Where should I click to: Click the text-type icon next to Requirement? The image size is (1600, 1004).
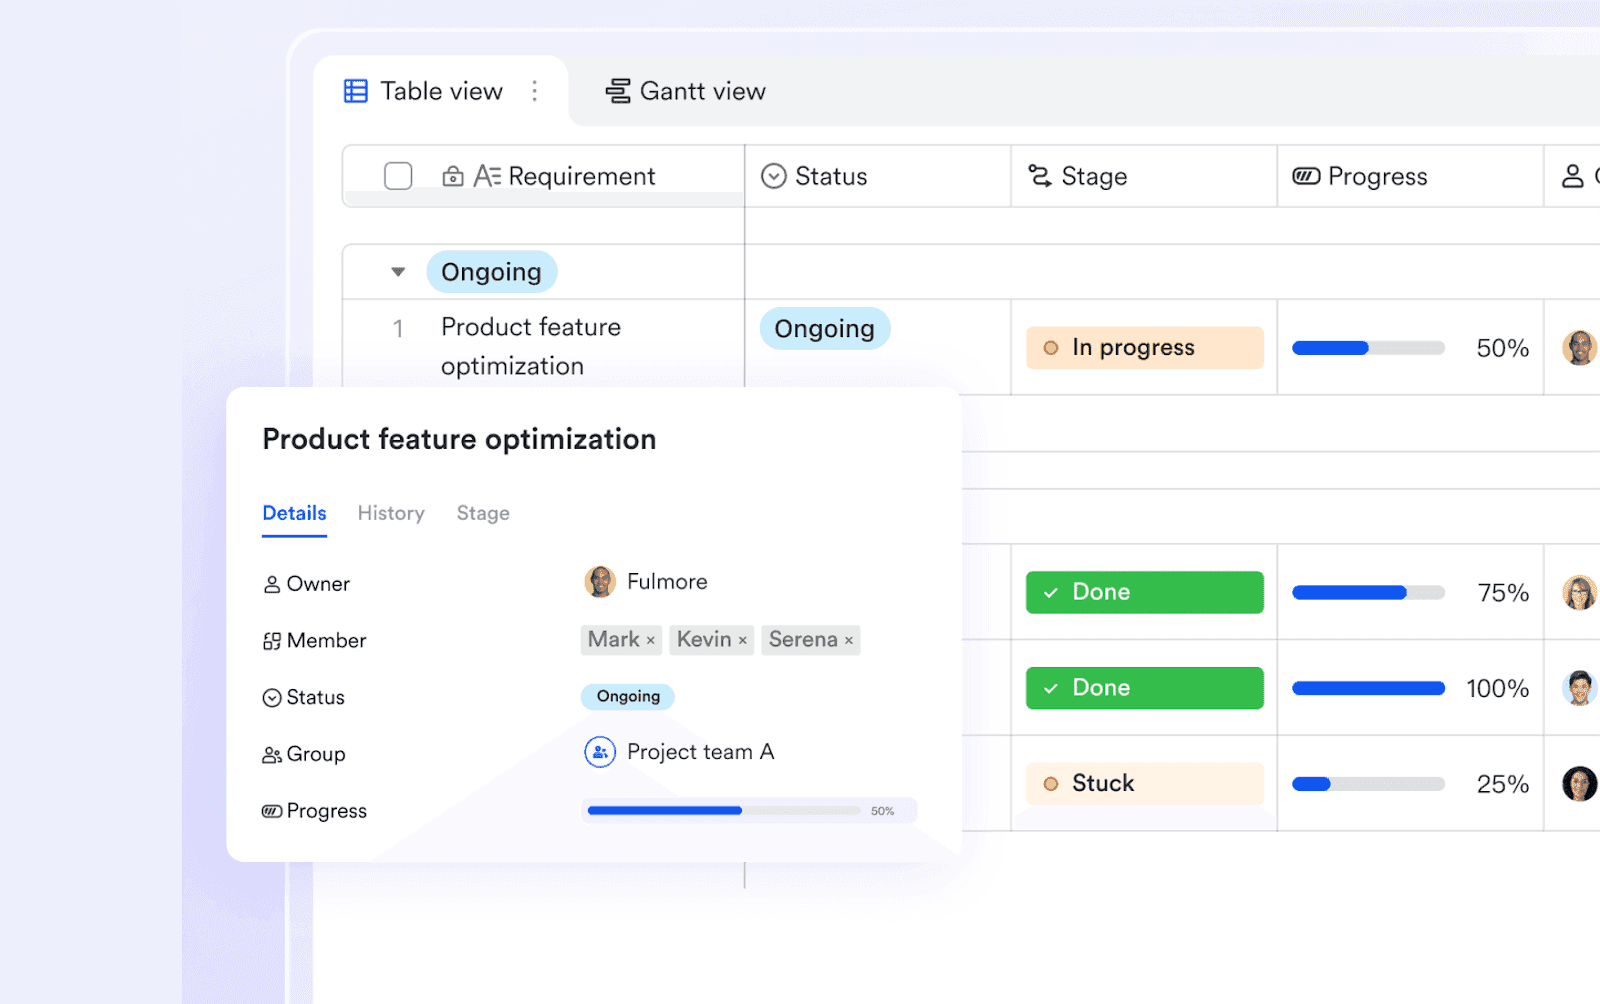pyautogui.click(x=487, y=176)
